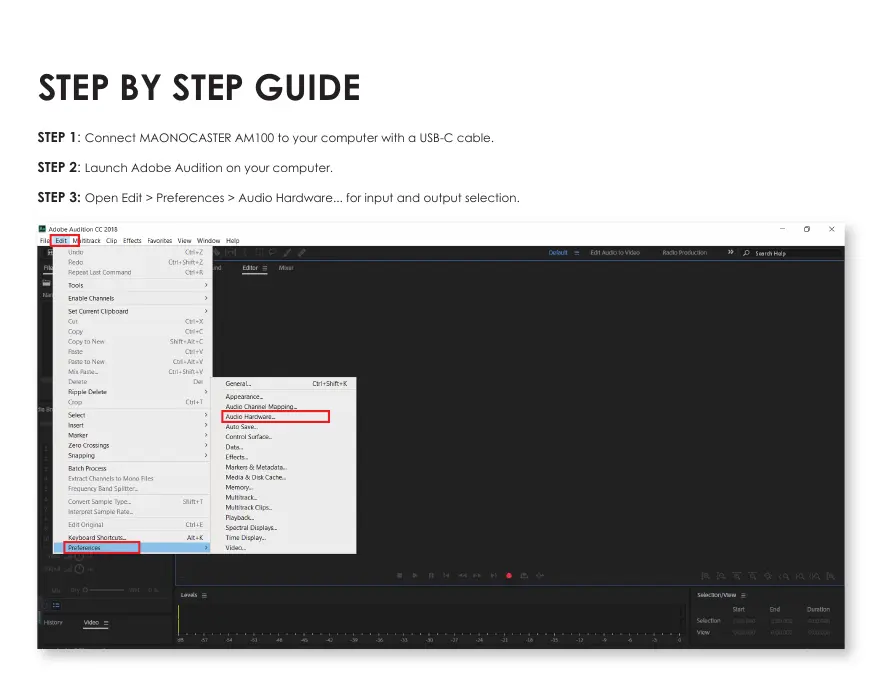Open the Editor panel menu icon
Viewport: 890px width, 692px height.
265,268
